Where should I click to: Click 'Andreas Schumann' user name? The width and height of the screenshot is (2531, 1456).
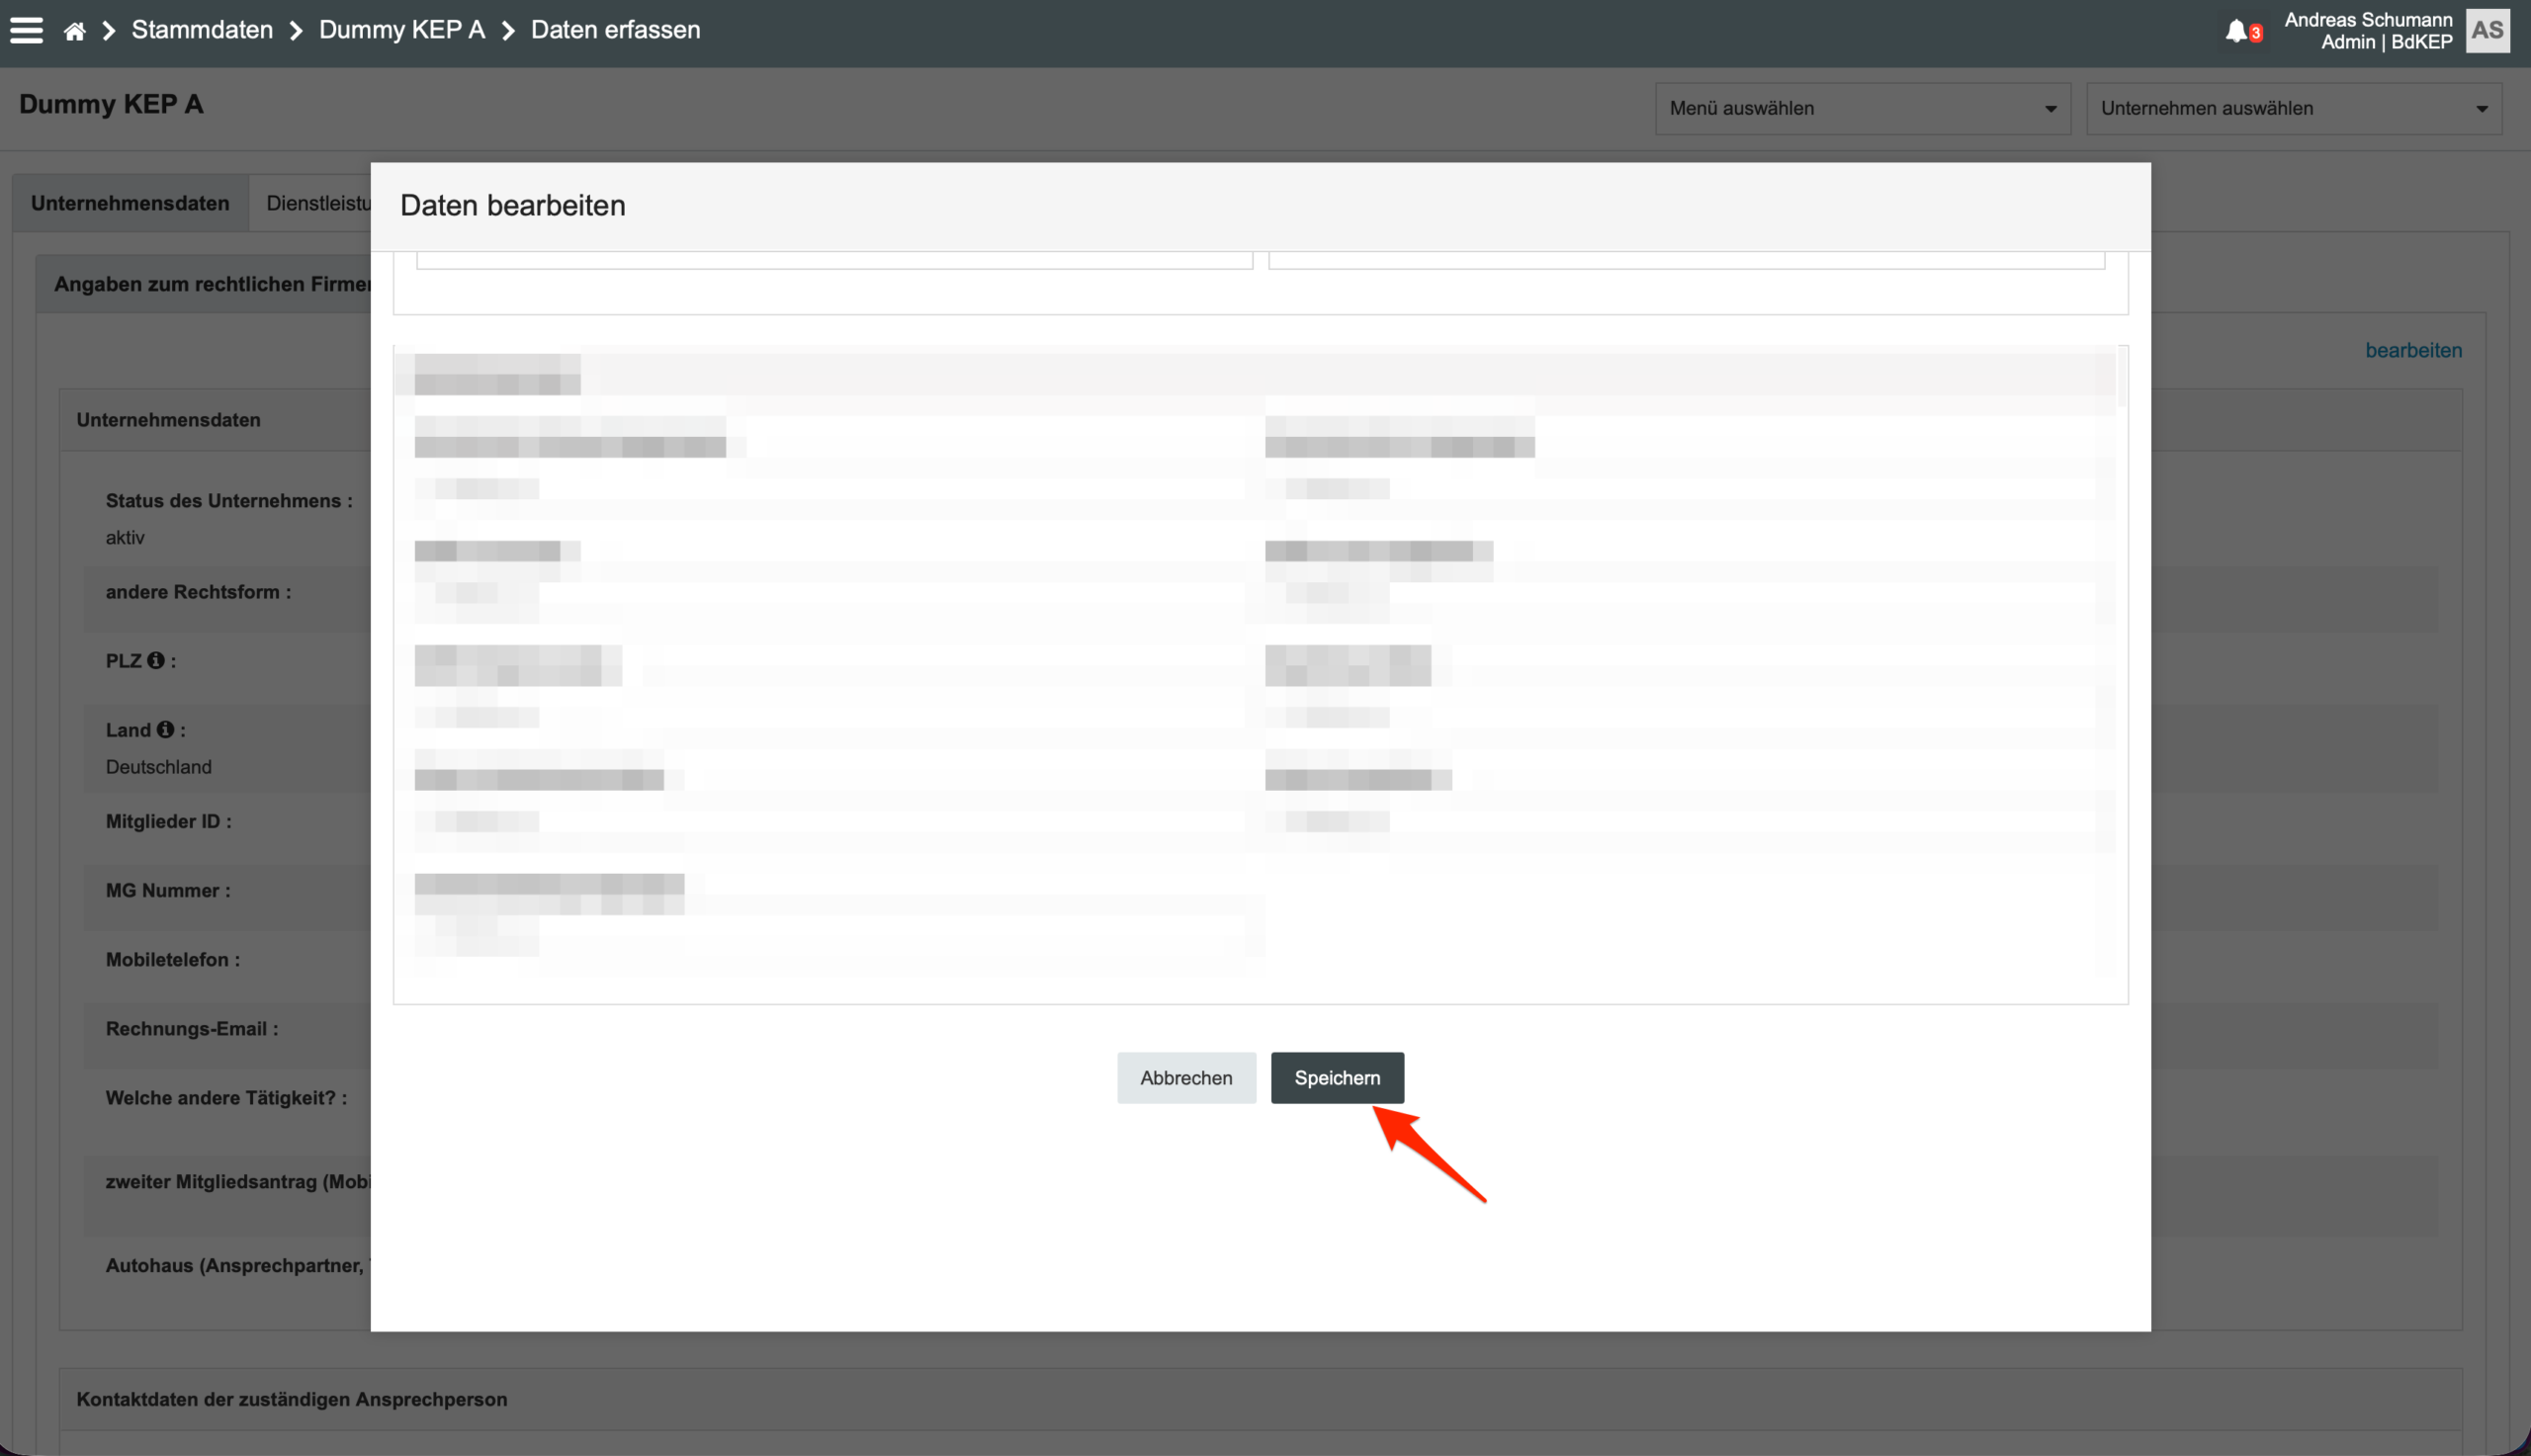2368,20
